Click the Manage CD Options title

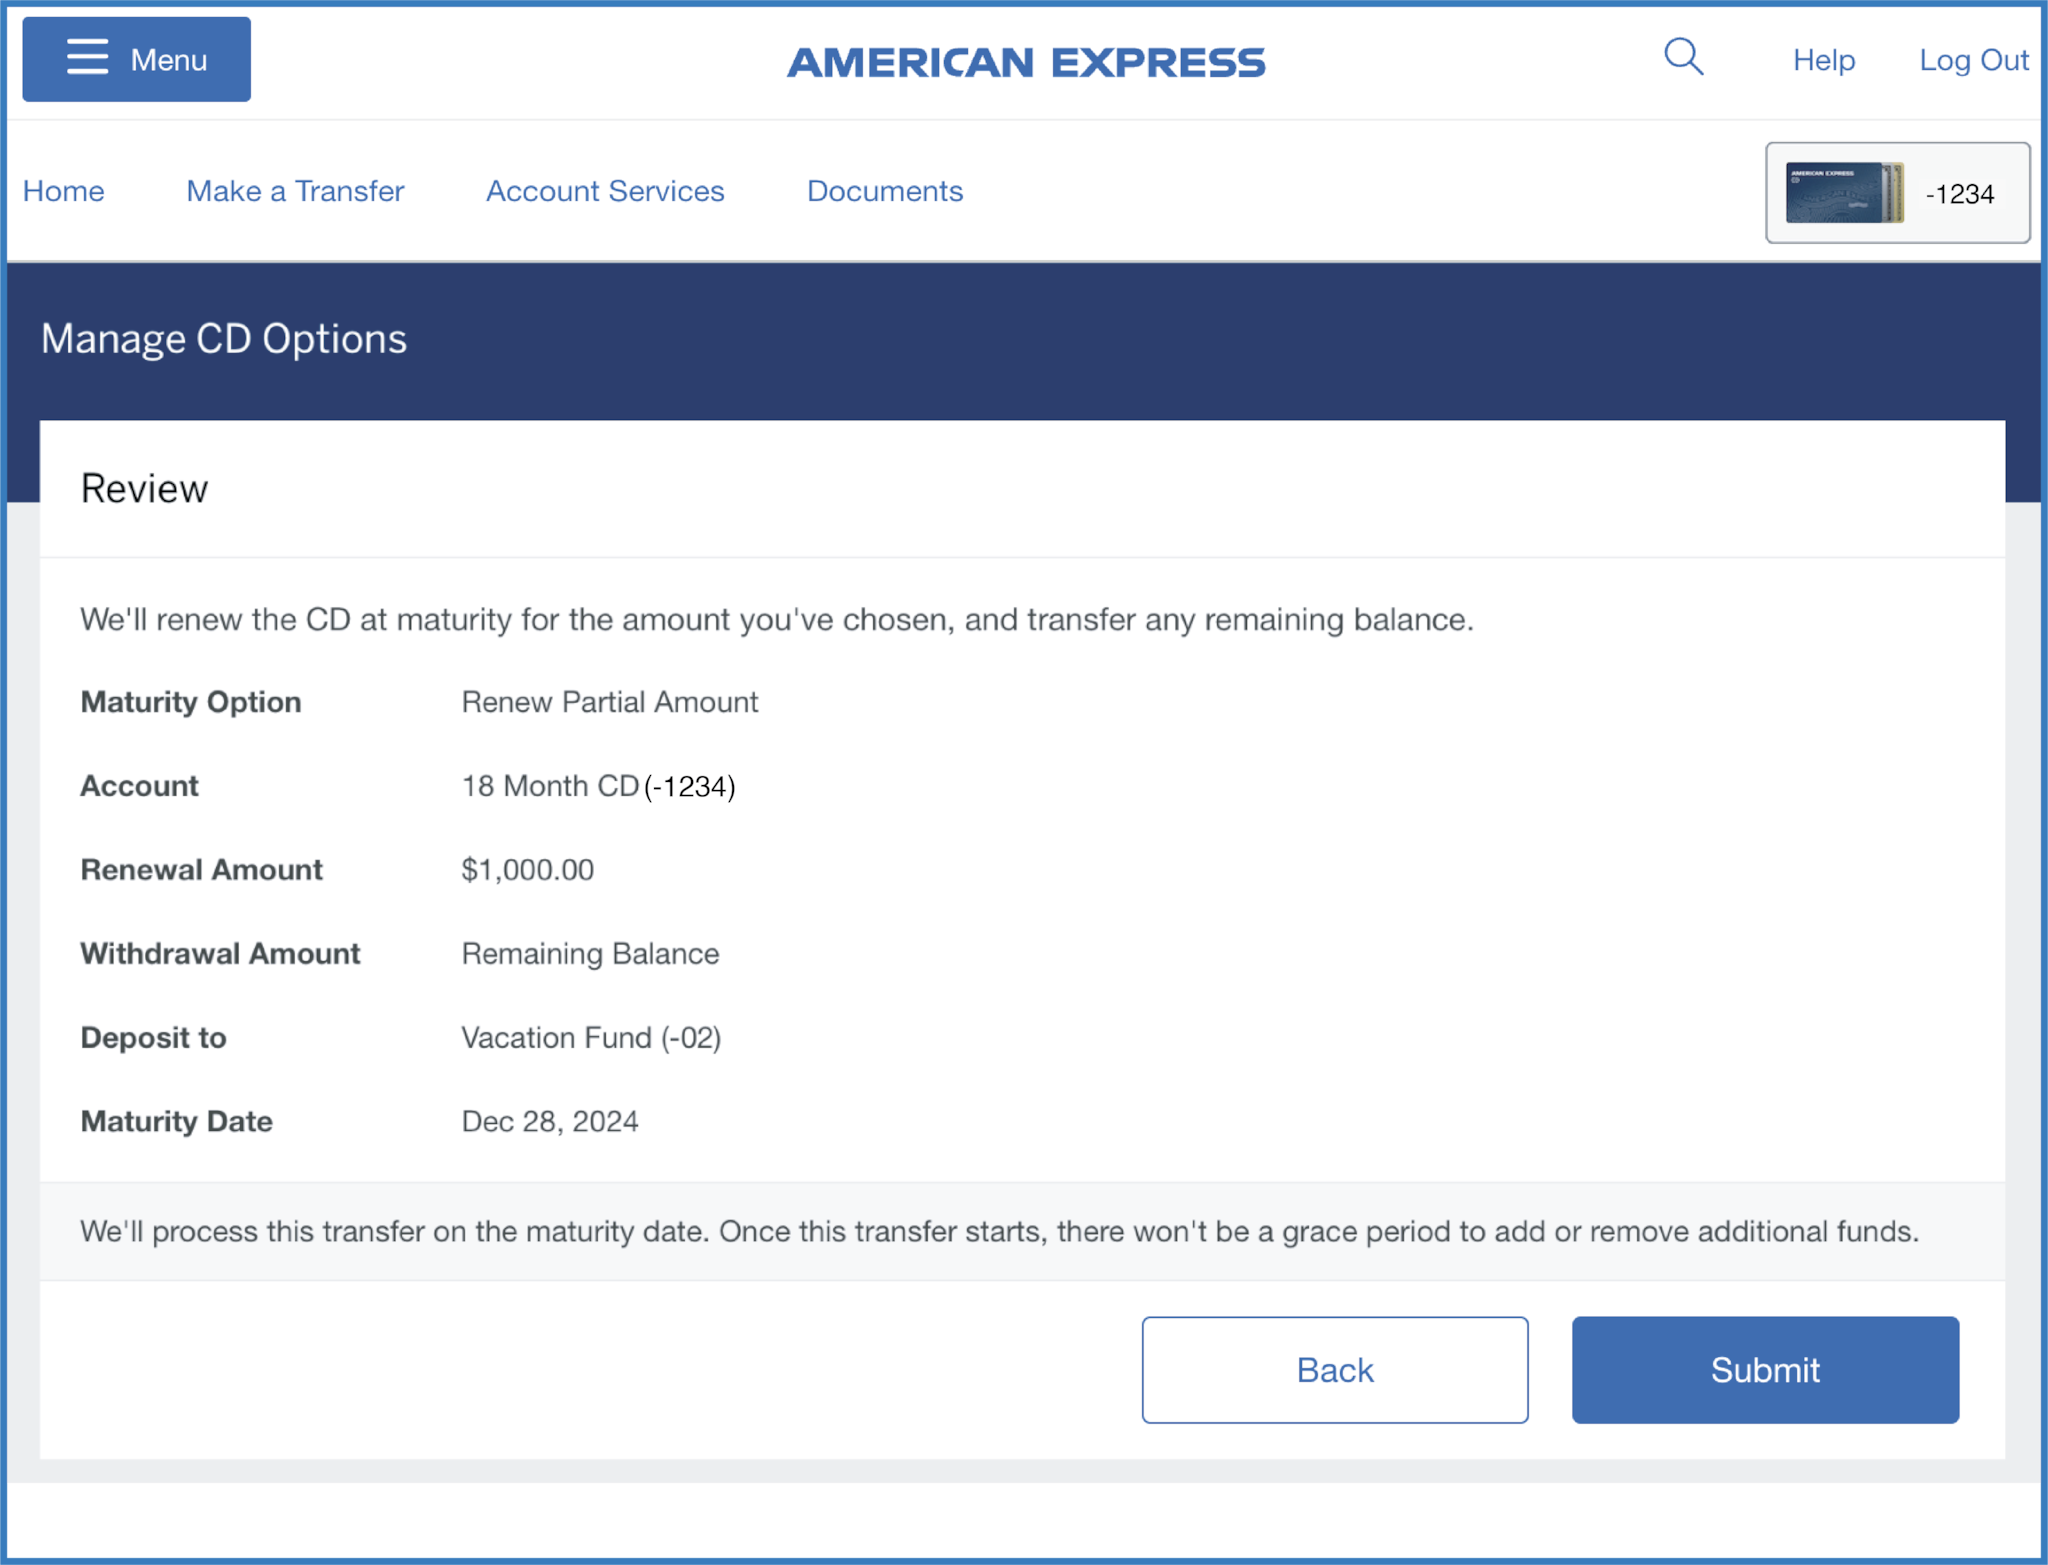(x=224, y=339)
